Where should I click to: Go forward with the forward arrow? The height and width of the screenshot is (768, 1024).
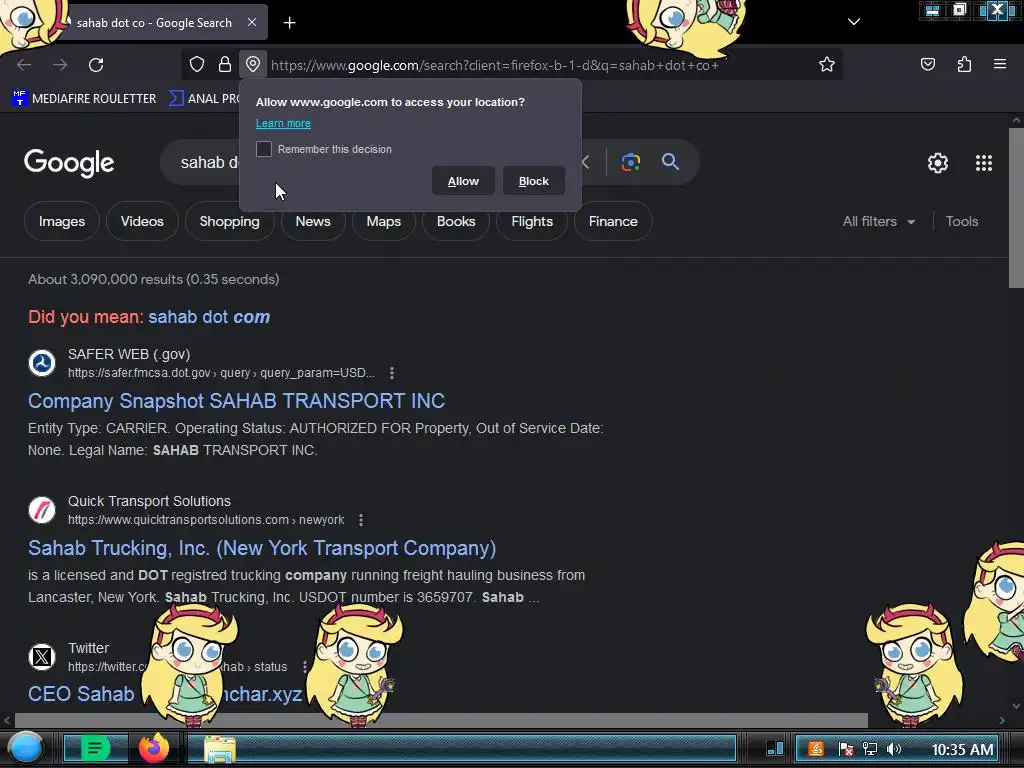point(60,65)
